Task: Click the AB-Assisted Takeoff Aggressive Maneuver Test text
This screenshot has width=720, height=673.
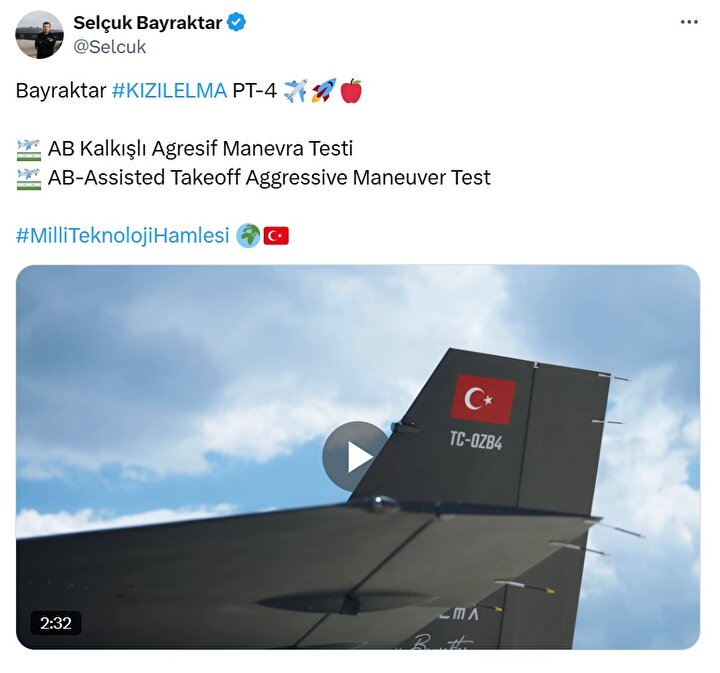Action: 269,178
